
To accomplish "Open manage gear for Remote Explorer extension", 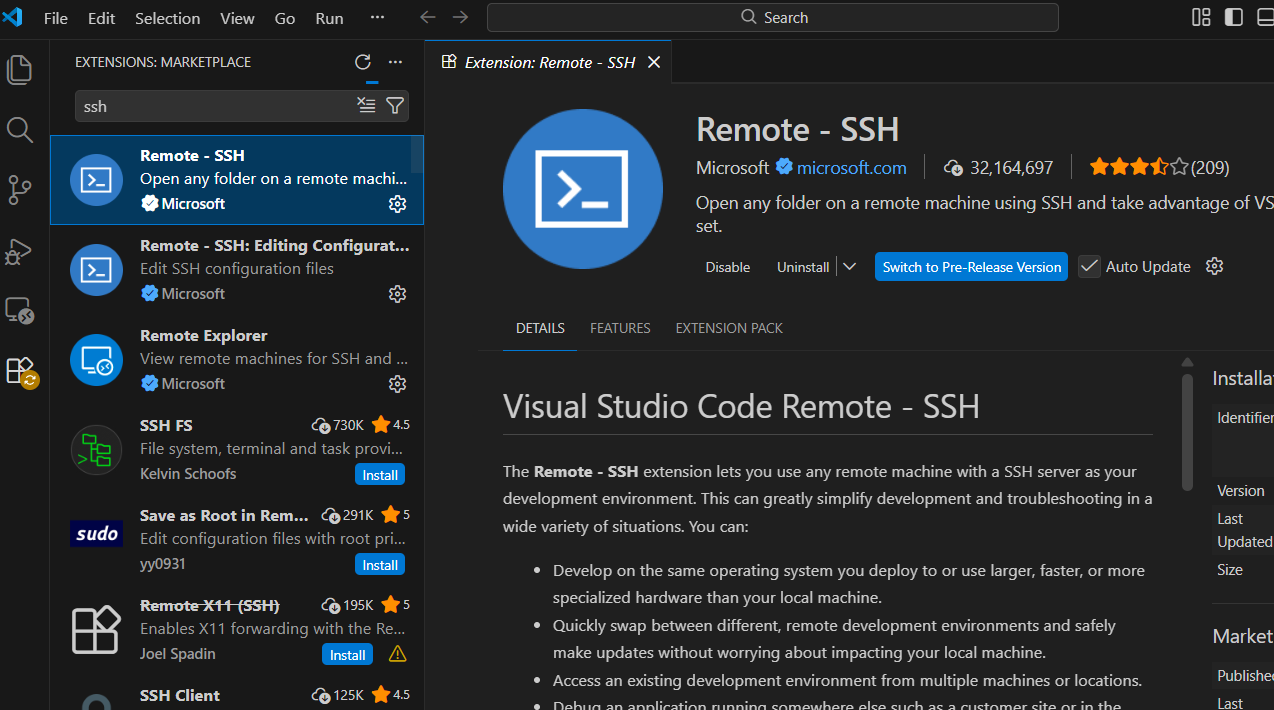I will (x=397, y=384).
